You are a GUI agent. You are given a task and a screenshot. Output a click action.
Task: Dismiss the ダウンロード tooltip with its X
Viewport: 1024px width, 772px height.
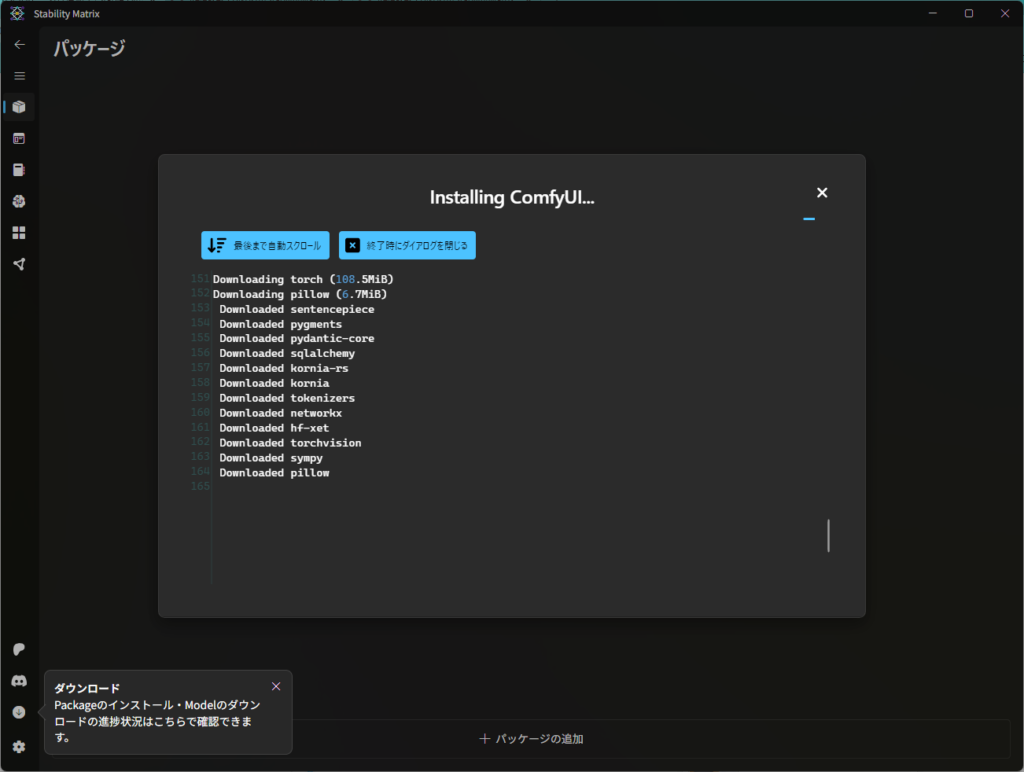(x=276, y=686)
